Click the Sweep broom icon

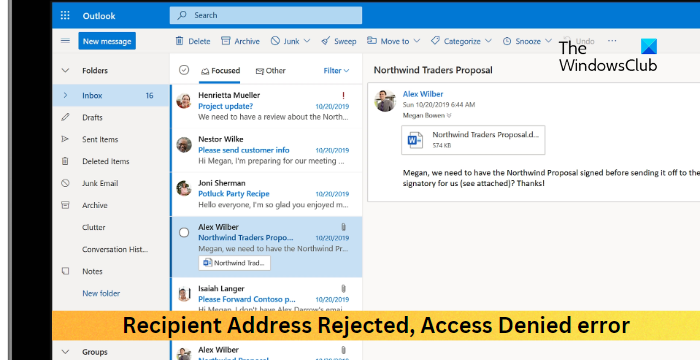point(325,41)
